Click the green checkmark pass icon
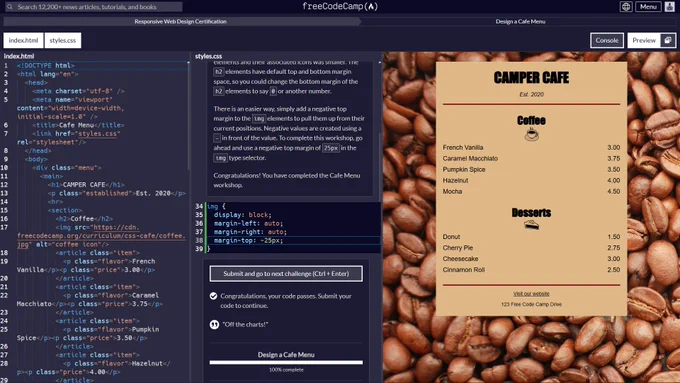 pos(213,296)
